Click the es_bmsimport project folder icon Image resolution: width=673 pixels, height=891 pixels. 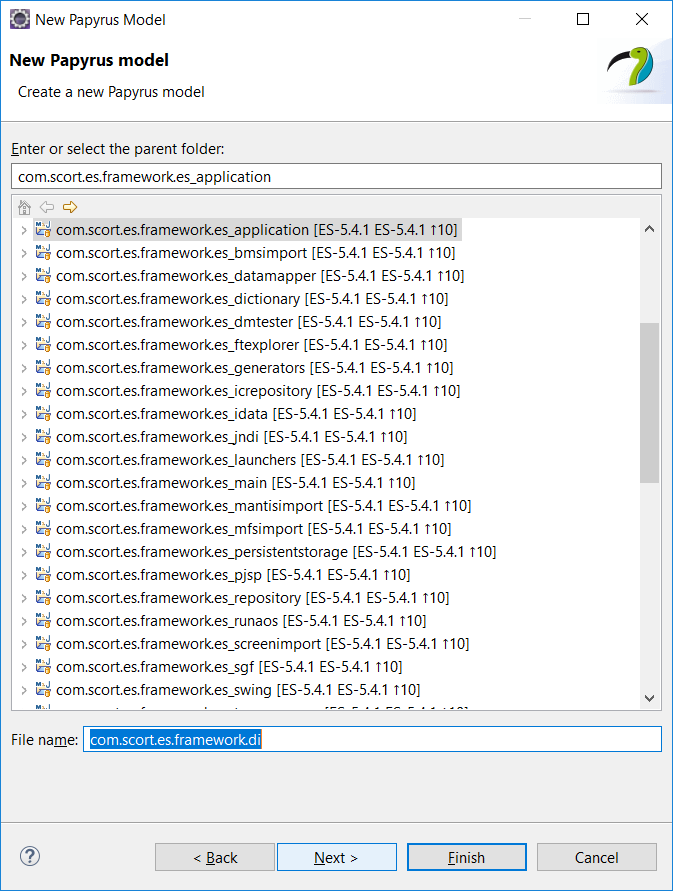43,253
